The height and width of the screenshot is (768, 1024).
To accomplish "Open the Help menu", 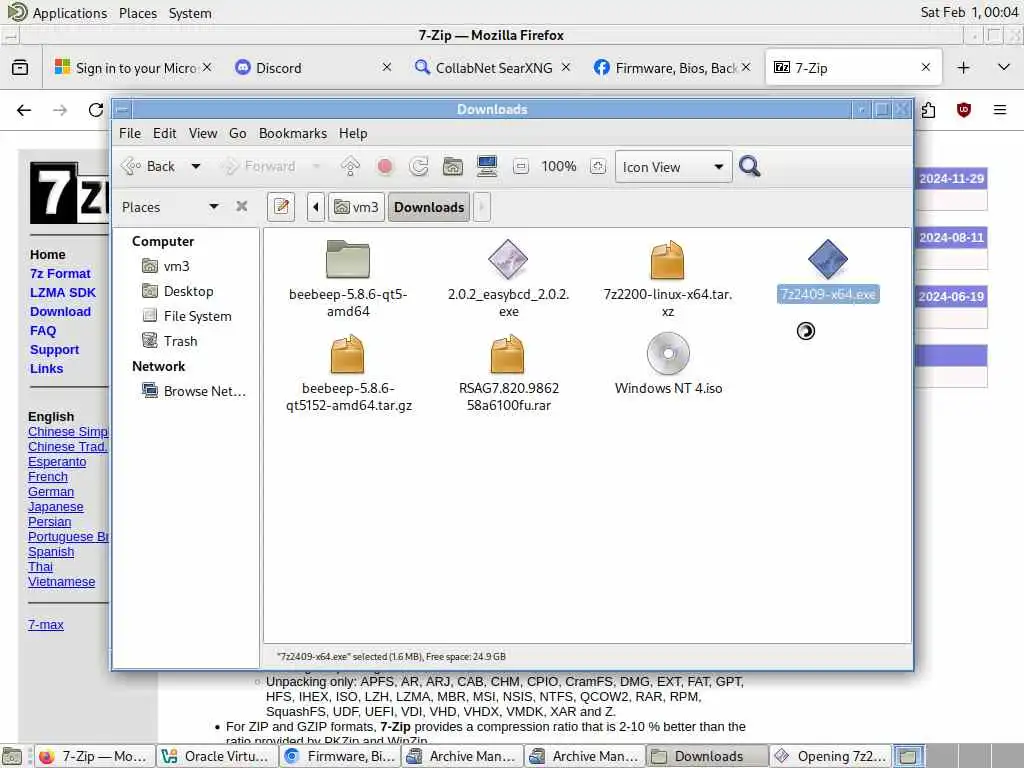I will click(x=353, y=133).
